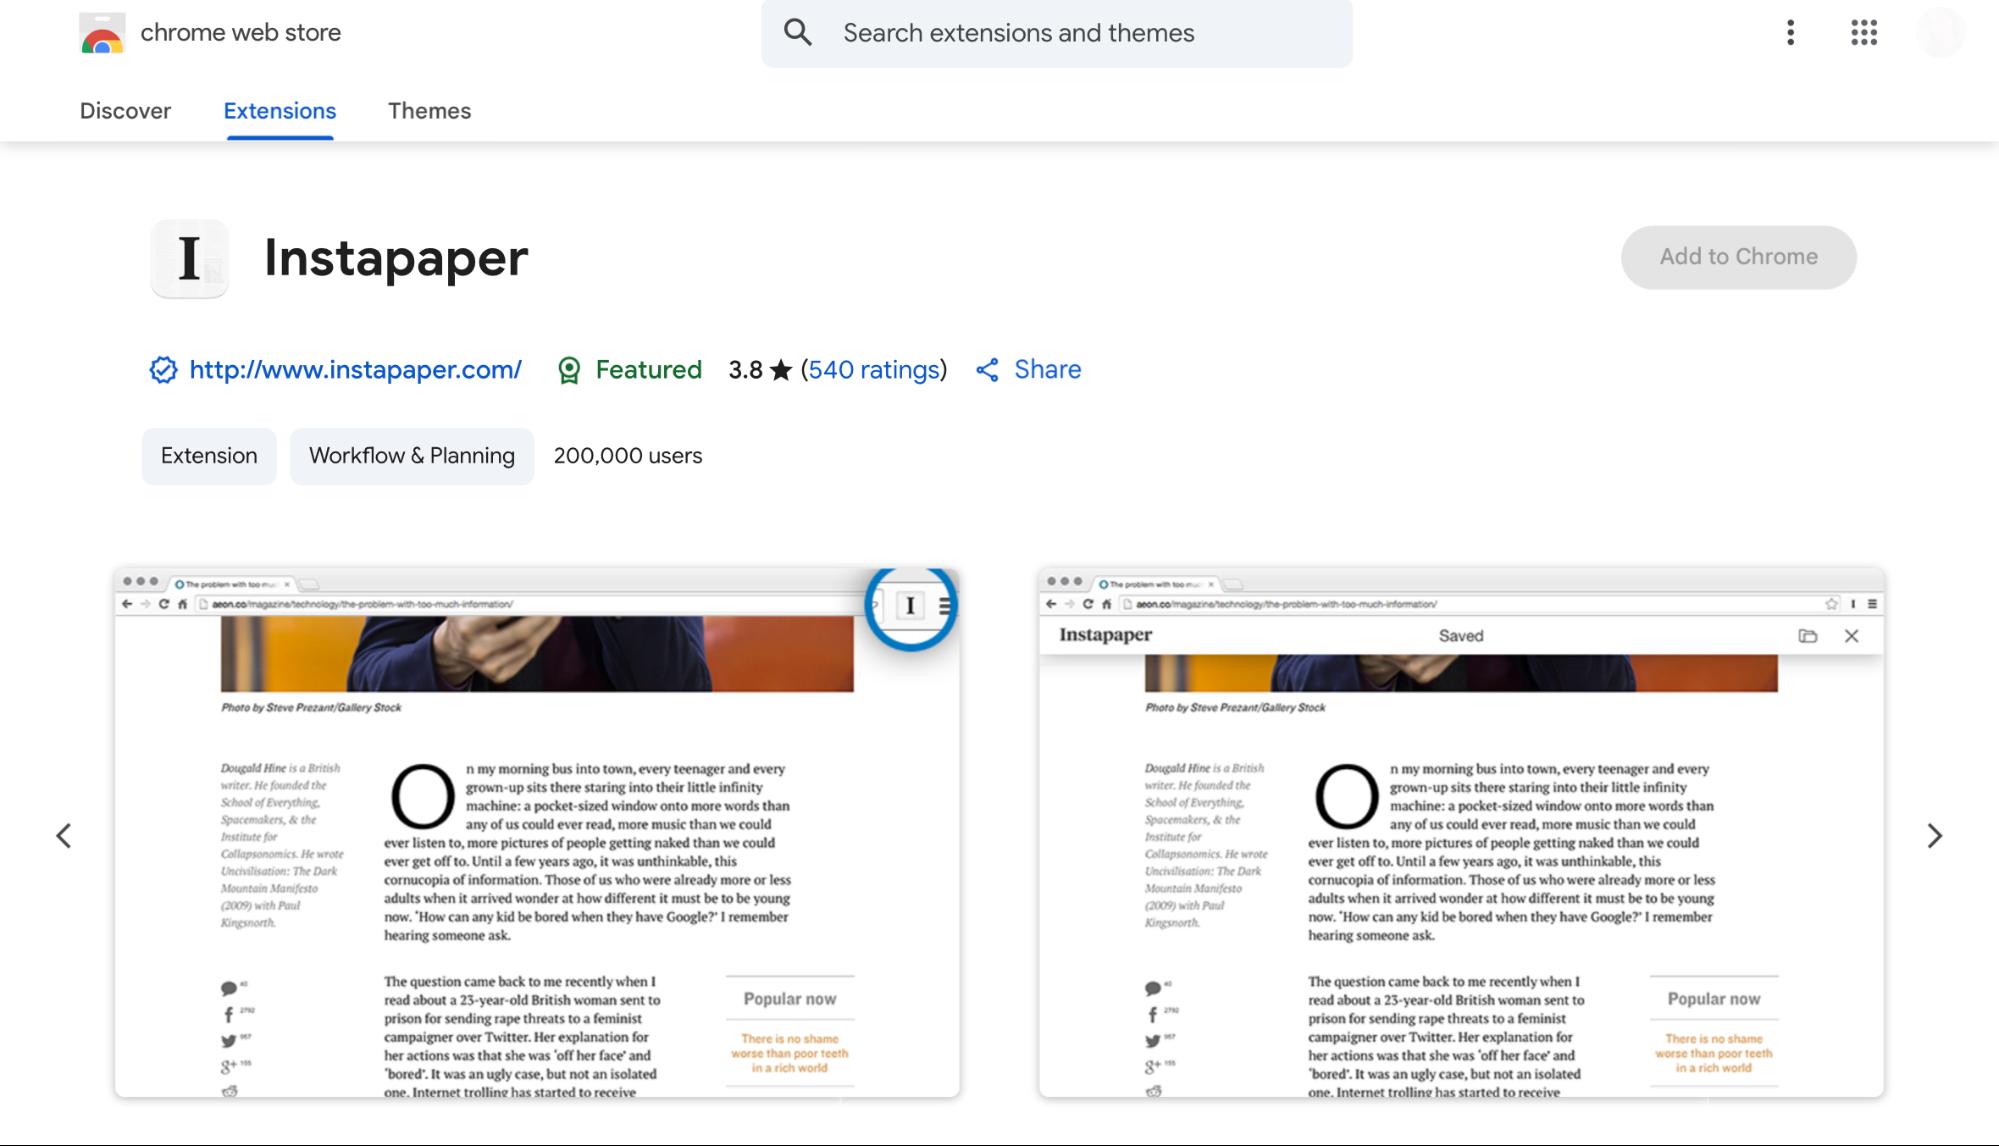
Task: Open the account profile avatar
Action: pyautogui.click(x=1940, y=33)
